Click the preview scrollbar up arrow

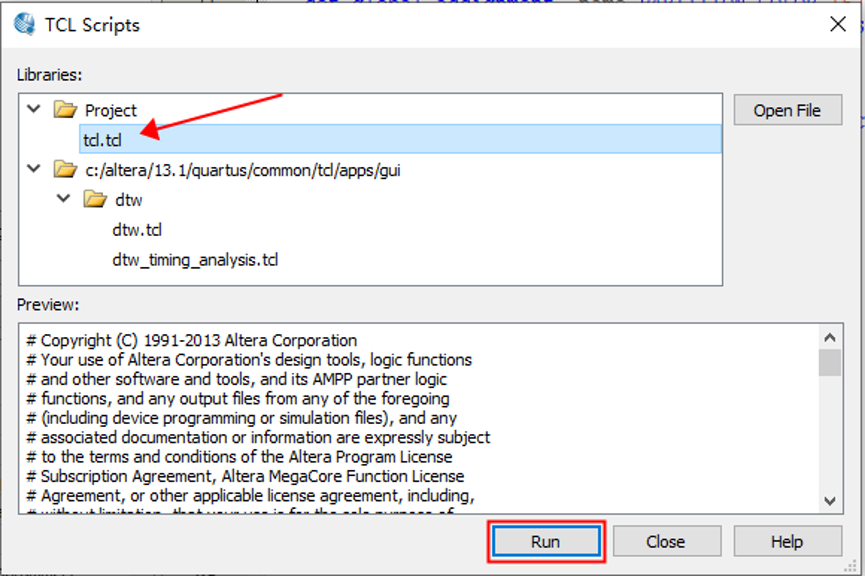[x=830, y=336]
